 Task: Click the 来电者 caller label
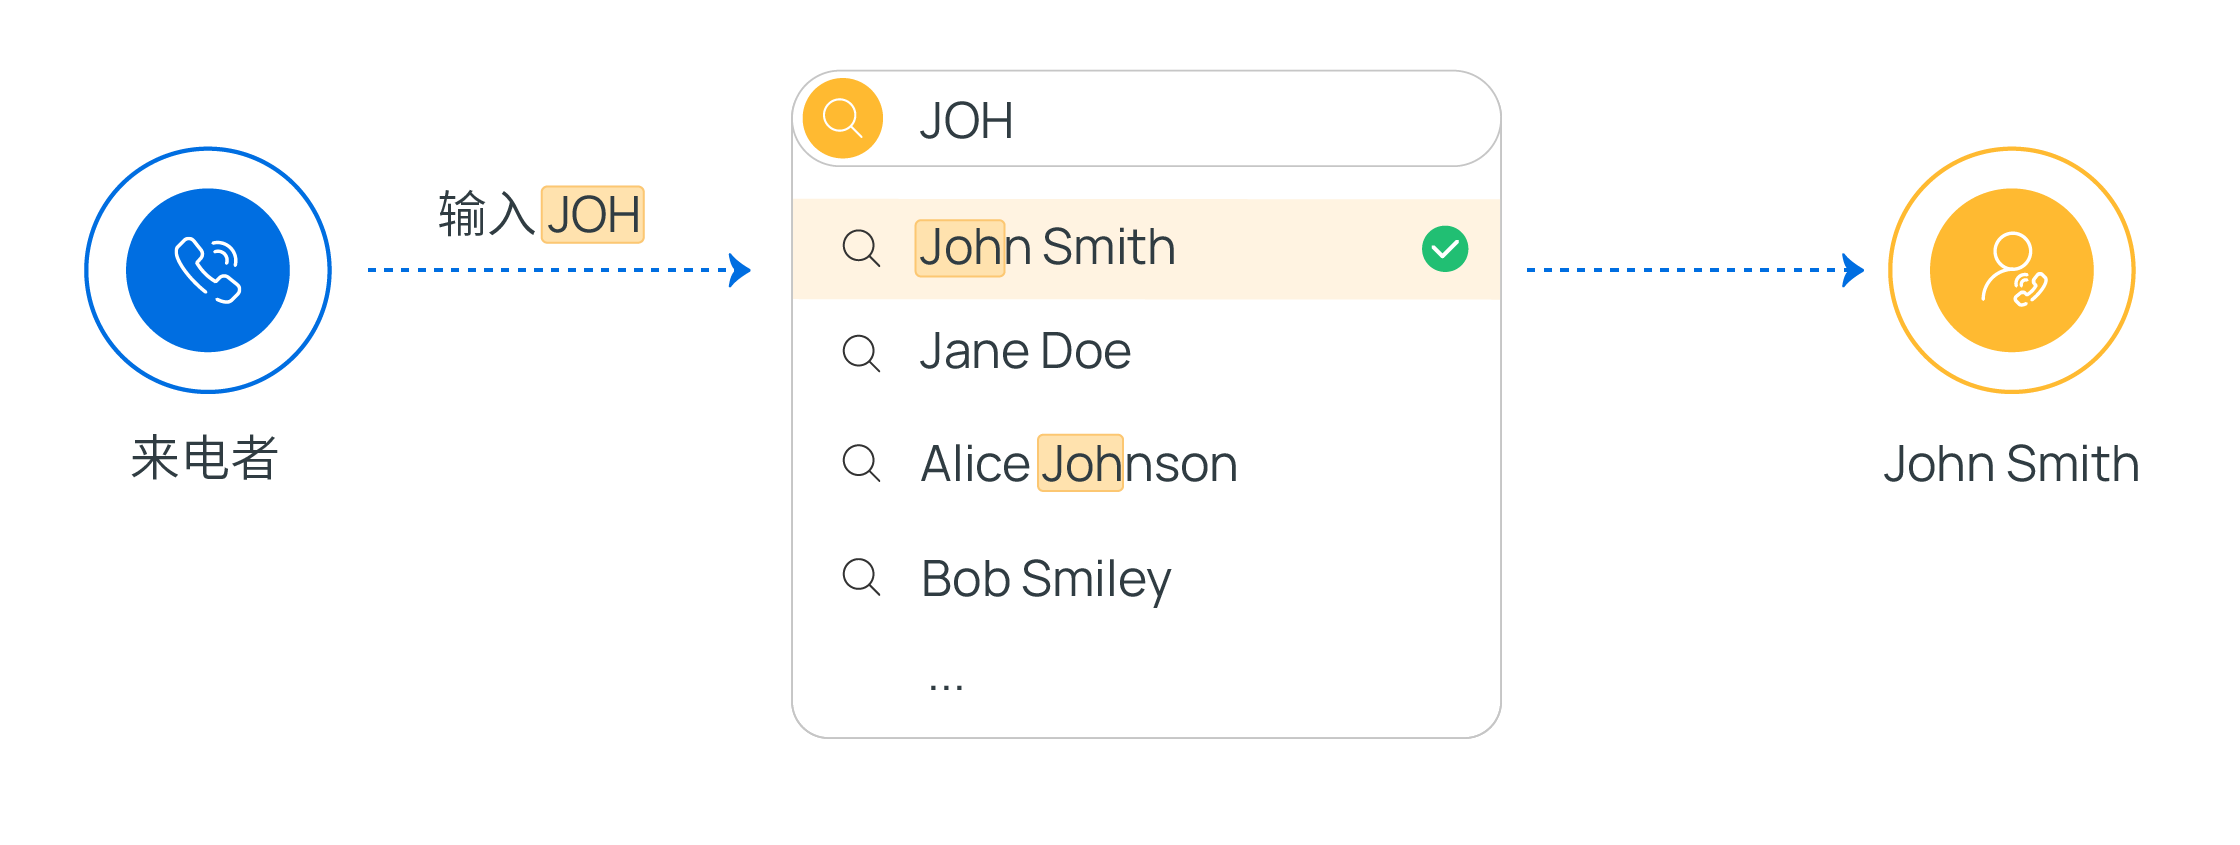coord(205,459)
